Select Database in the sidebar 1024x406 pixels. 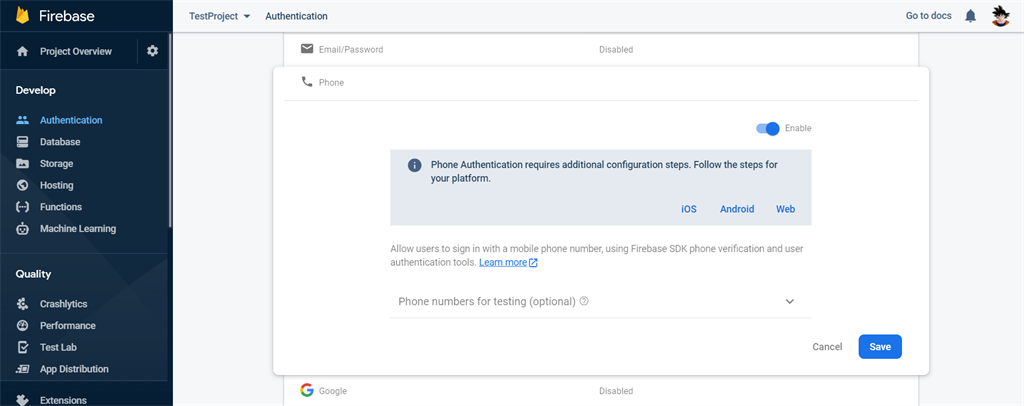point(60,142)
